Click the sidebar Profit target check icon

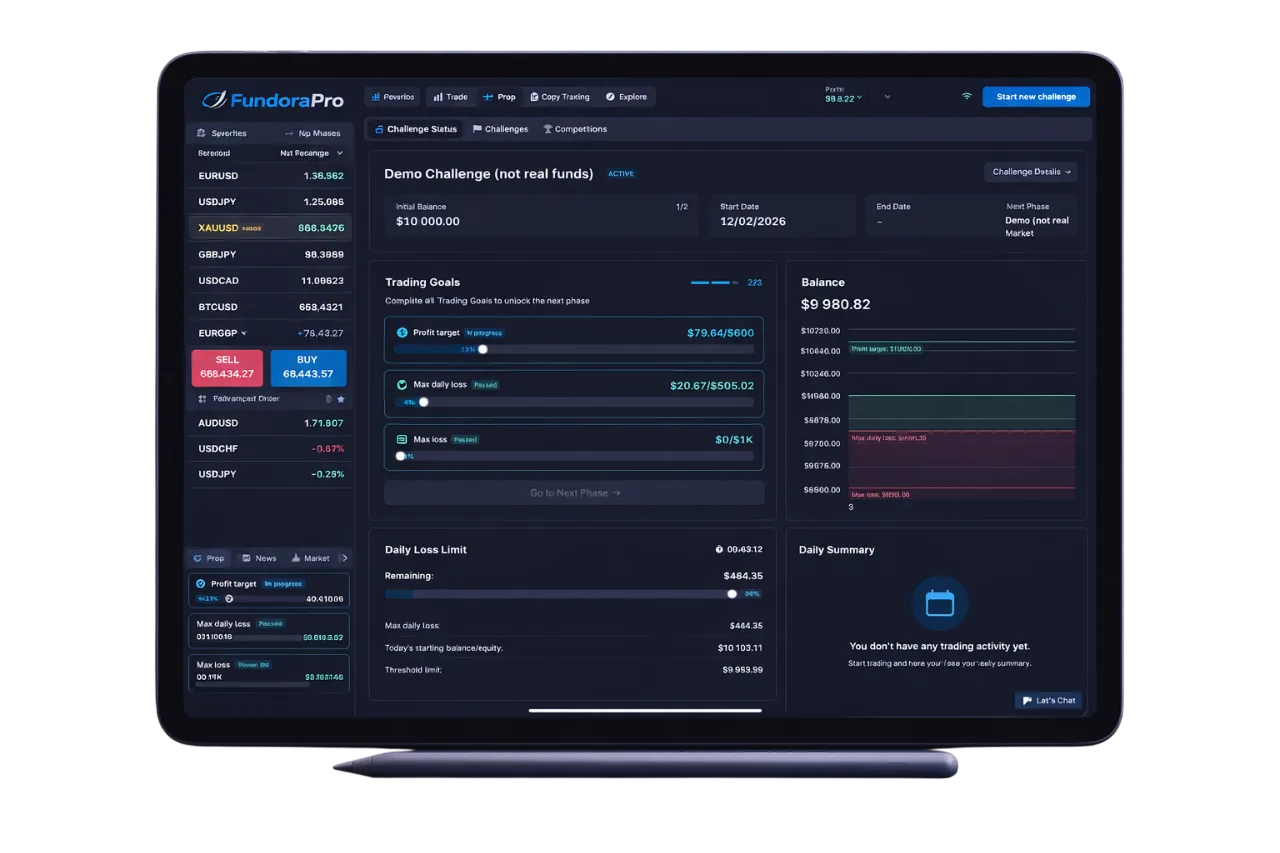(200, 583)
